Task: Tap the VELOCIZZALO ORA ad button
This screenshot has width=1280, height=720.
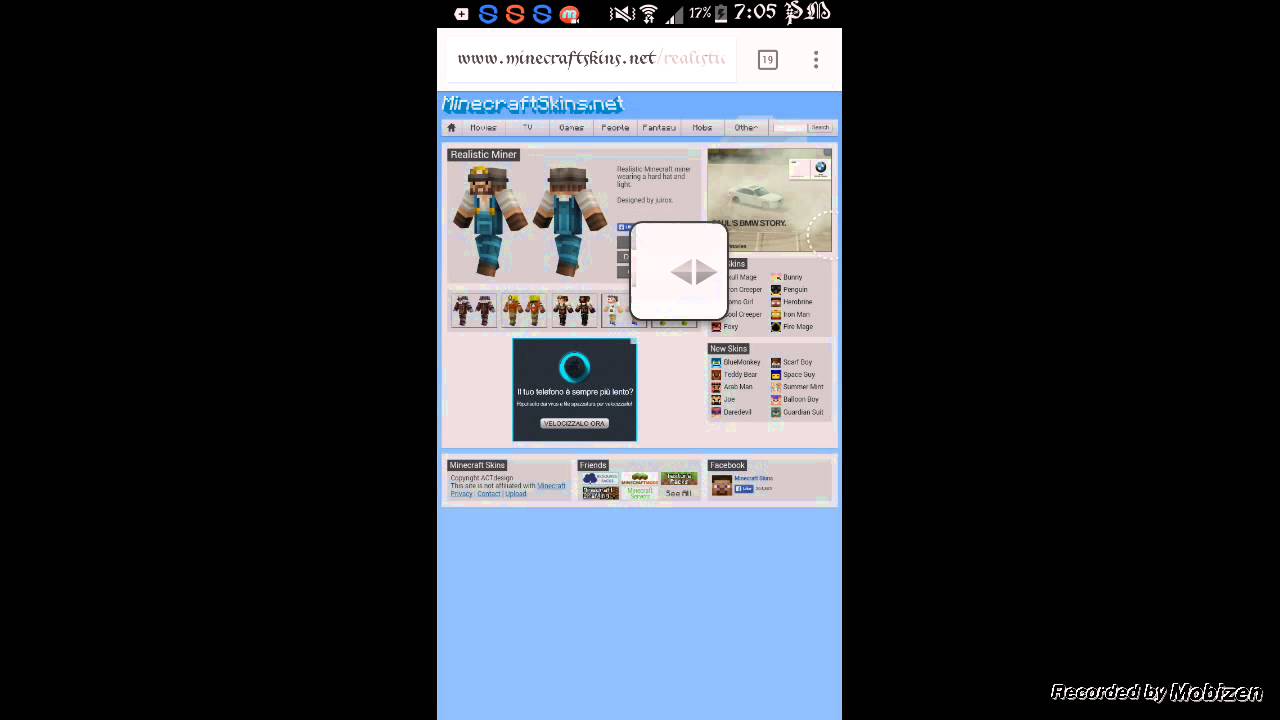Action: click(574, 423)
